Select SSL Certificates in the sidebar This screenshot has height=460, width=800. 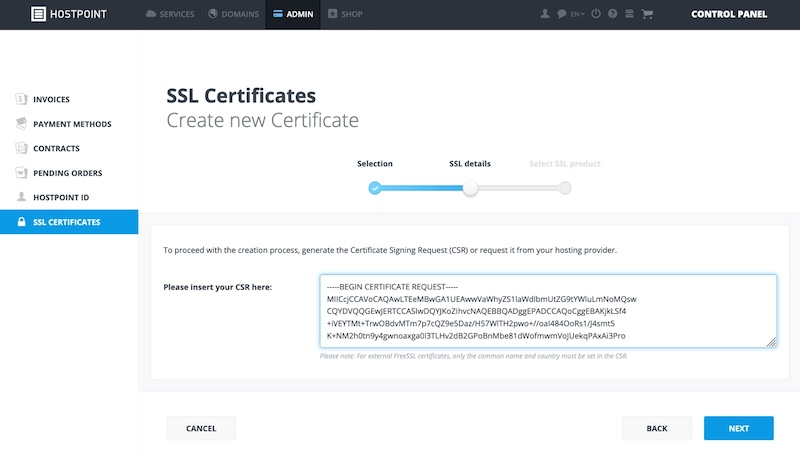click(69, 222)
